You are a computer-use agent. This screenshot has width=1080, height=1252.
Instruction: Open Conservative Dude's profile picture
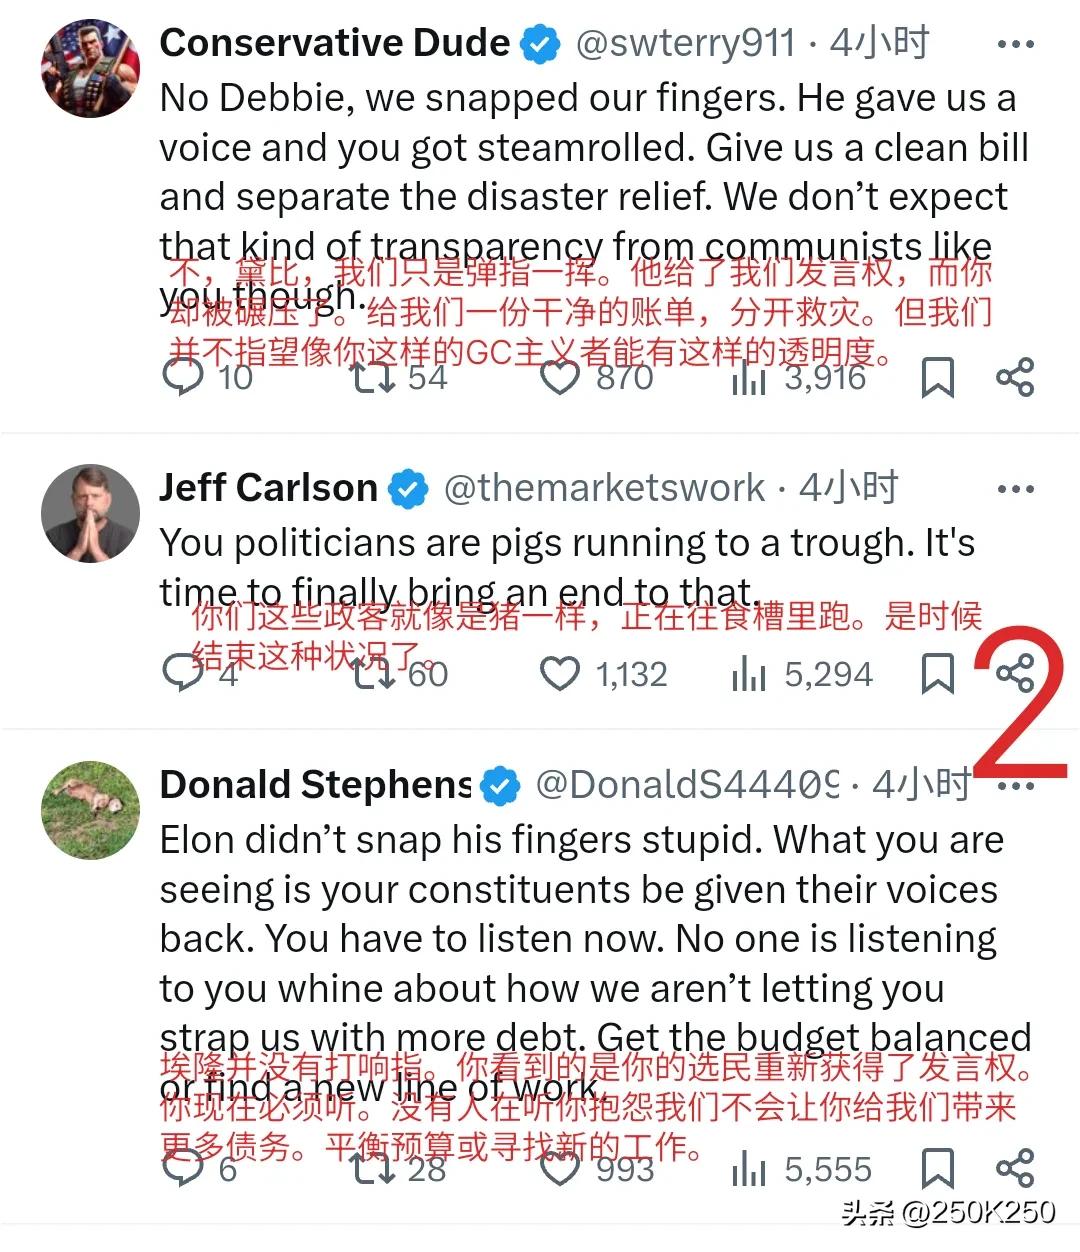click(x=90, y=68)
